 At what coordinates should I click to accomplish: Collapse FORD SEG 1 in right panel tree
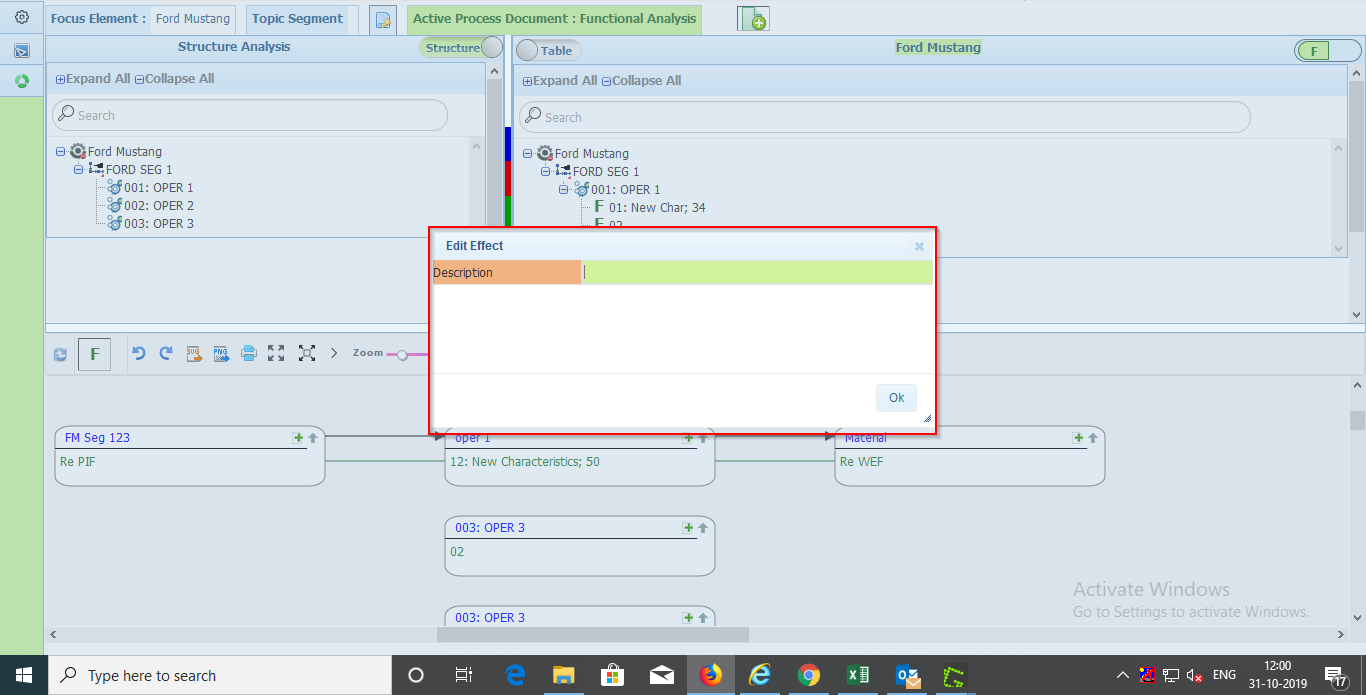pyautogui.click(x=546, y=172)
